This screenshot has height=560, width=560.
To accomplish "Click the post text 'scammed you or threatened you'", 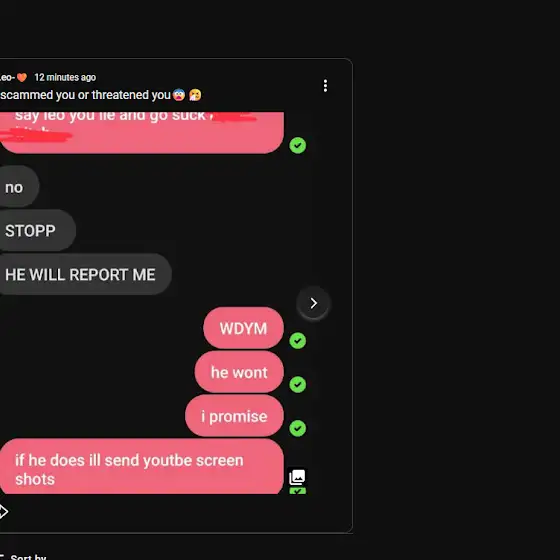I will (x=85, y=95).
